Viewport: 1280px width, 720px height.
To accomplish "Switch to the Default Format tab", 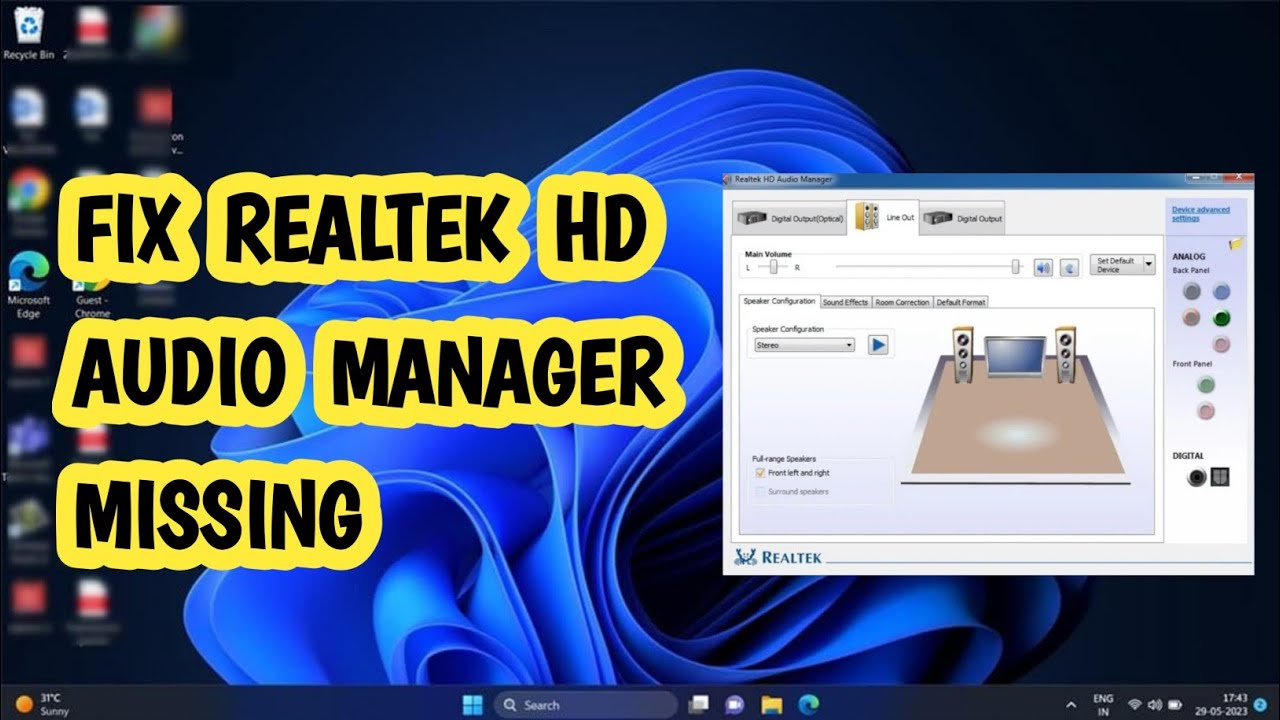I will (961, 302).
